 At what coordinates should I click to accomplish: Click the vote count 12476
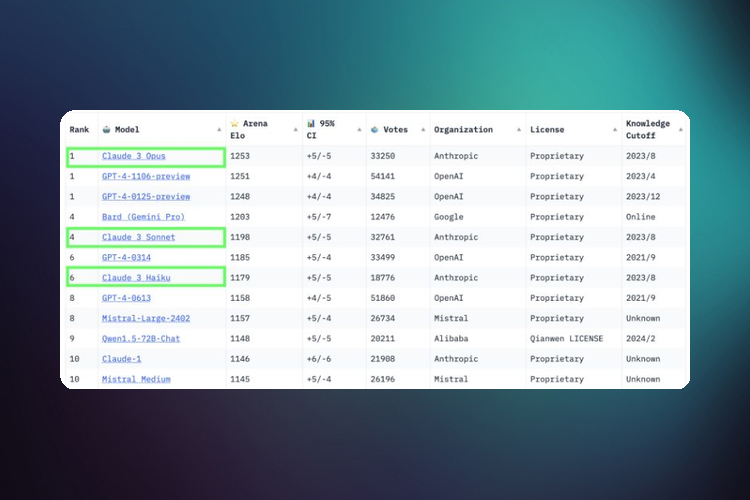tap(383, 217)
